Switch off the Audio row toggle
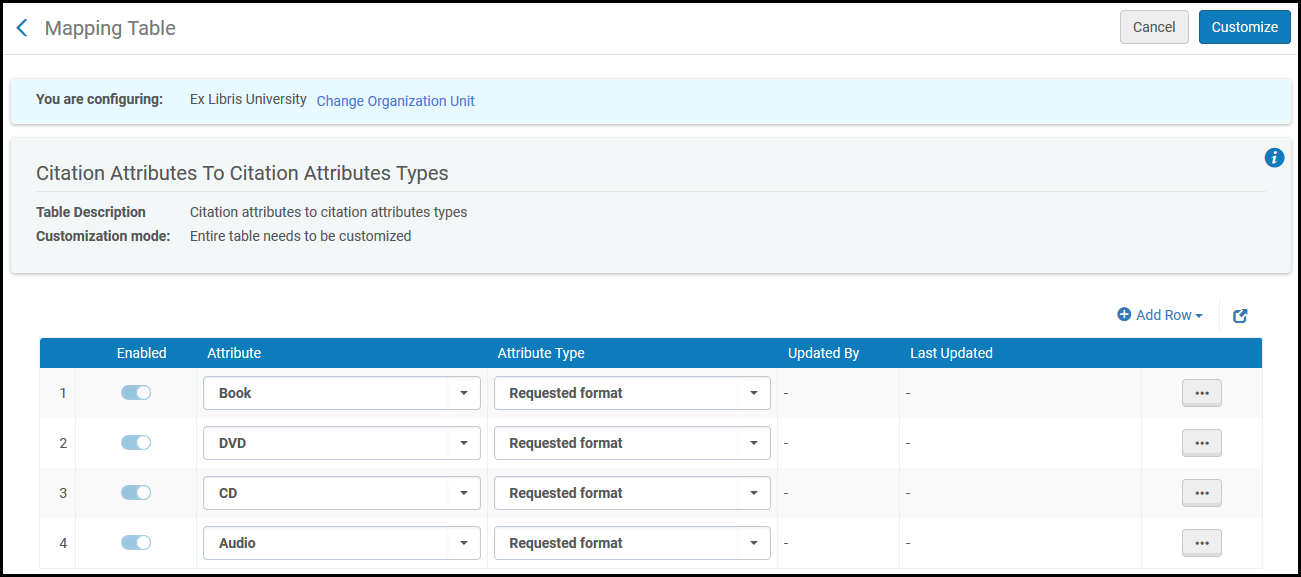Screen dimensions: 1301x577 point(136,543)
